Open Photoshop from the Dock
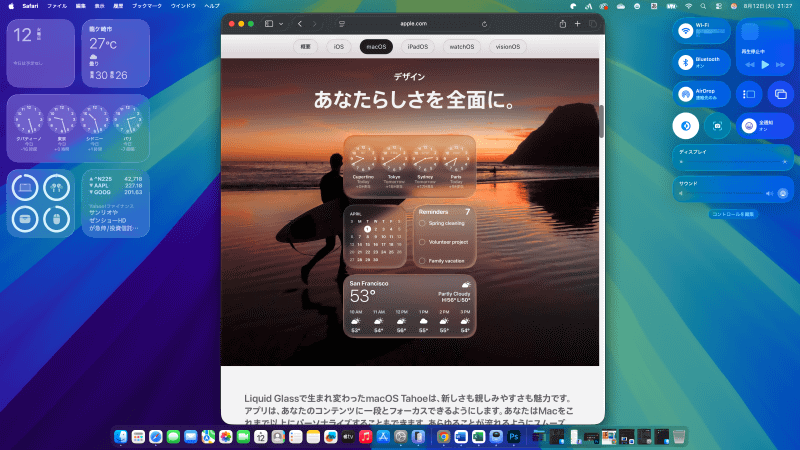Image resolution: width=800 pixels, height=450 pixels. [514, 437]
